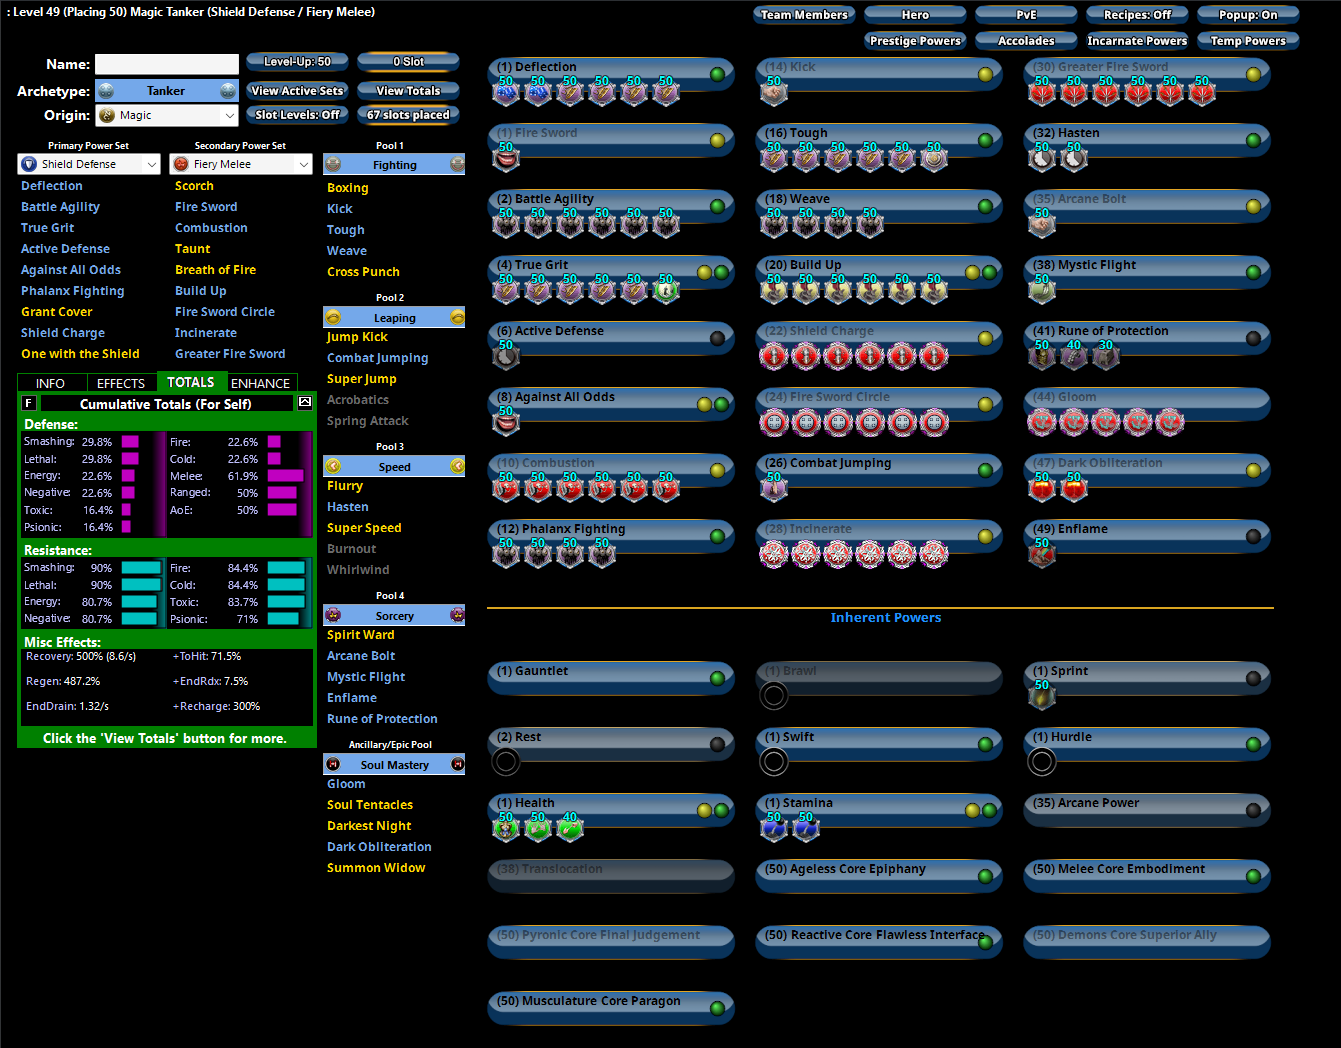Select the Kick power's enhancement slot icon

pyautogui.click(x=773, y=93)
